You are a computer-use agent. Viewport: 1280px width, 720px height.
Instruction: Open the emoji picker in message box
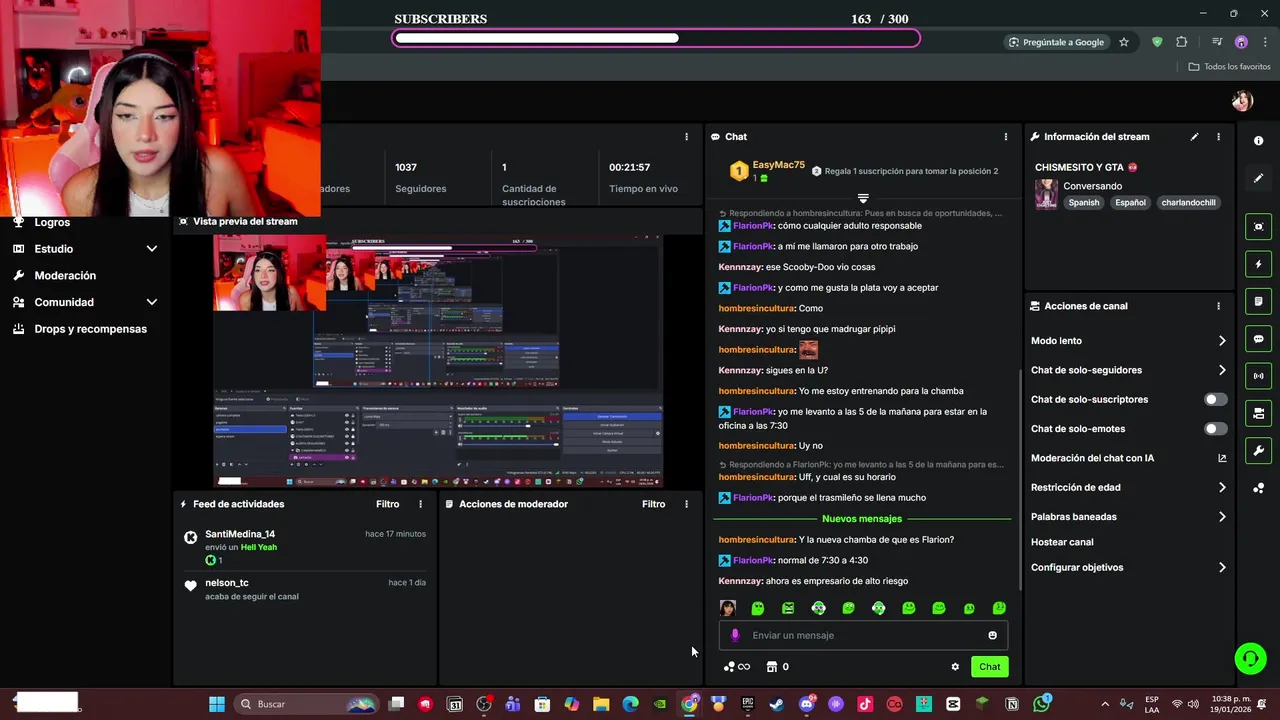click(992, 635)
